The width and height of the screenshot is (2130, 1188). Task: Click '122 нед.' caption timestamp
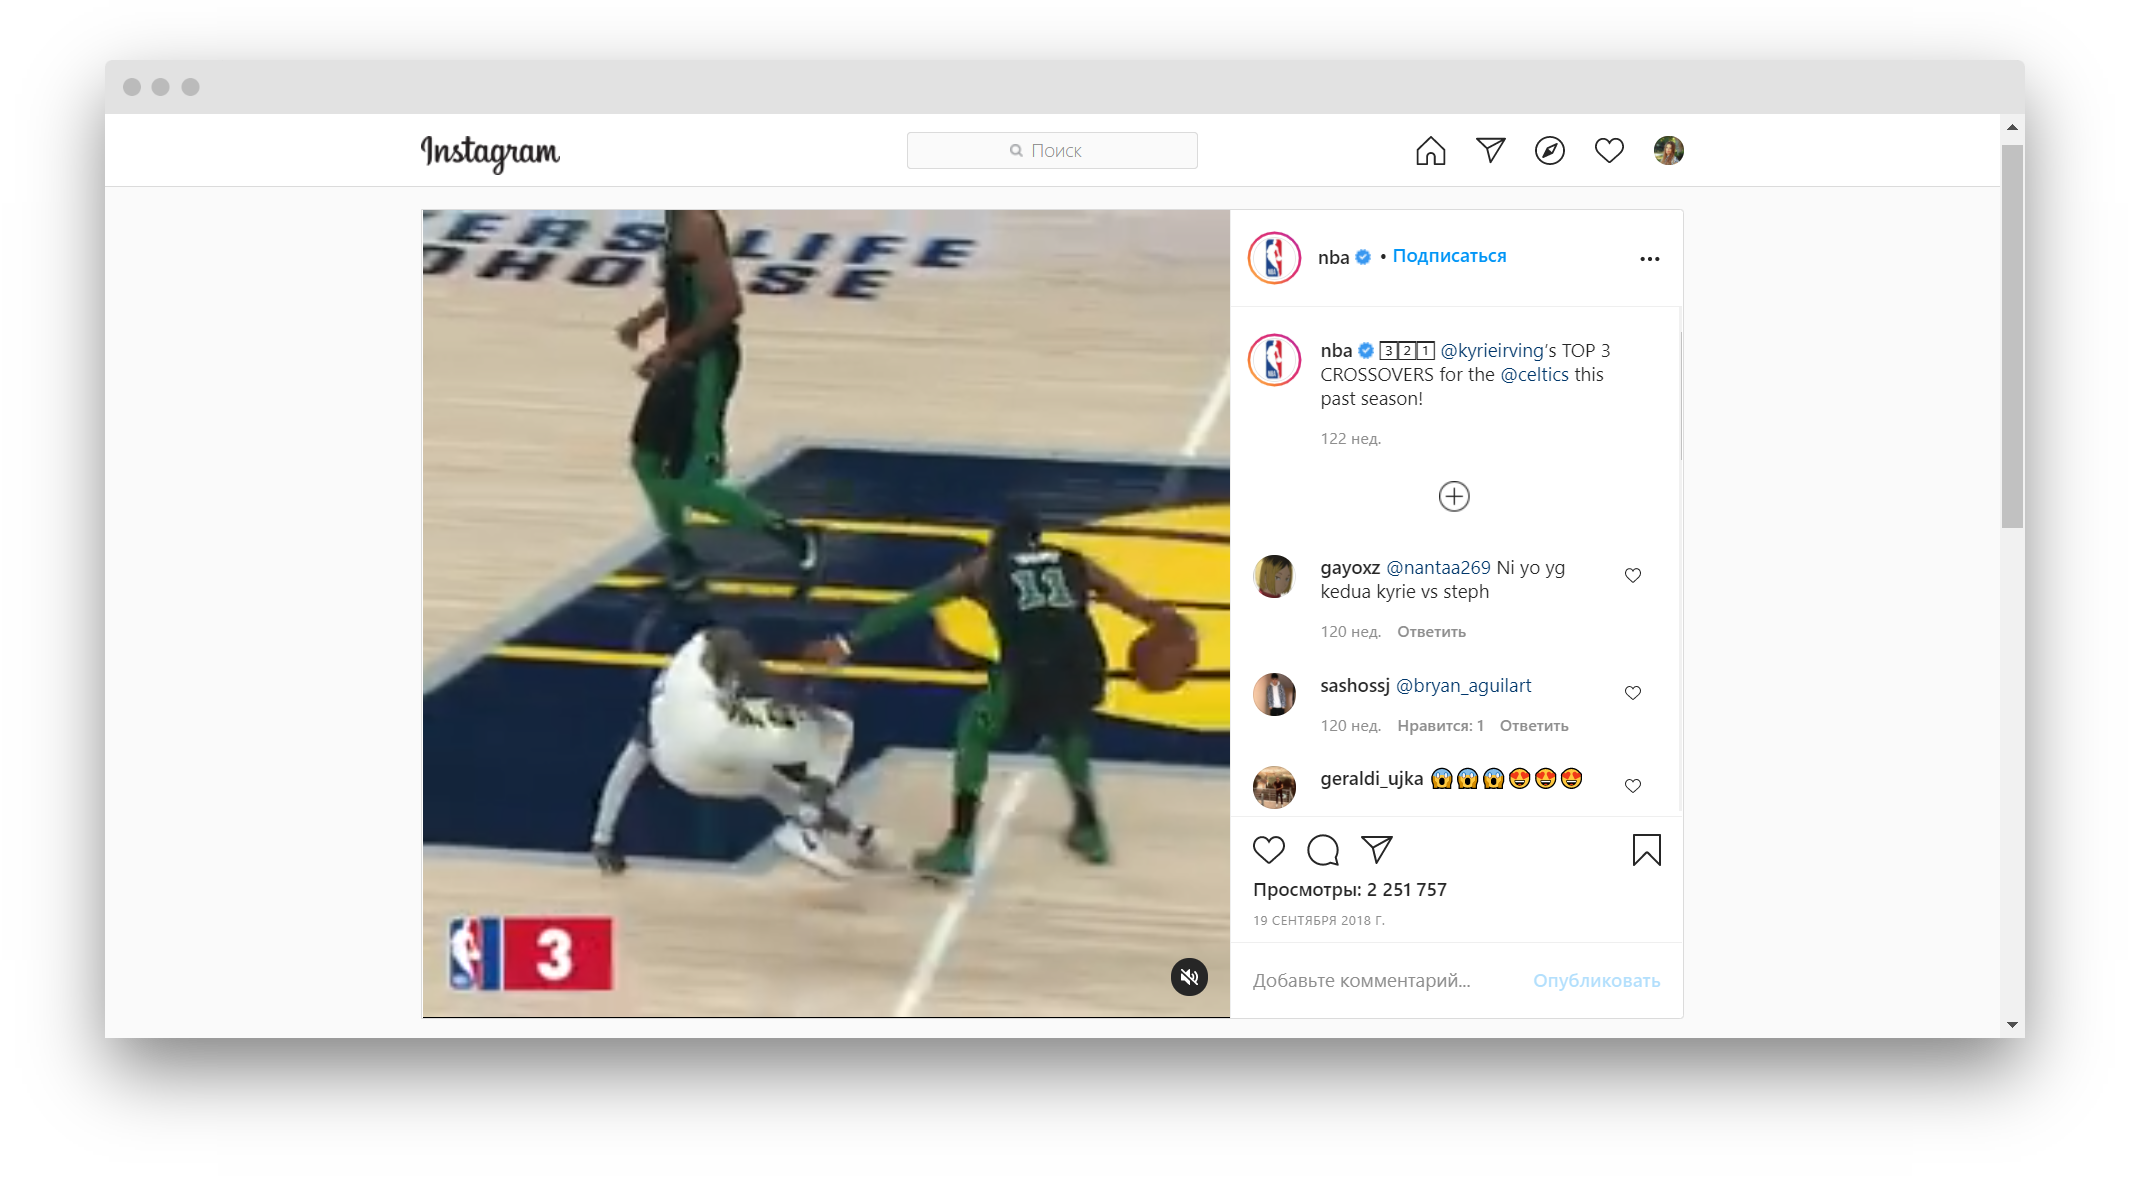(1350, 439)
